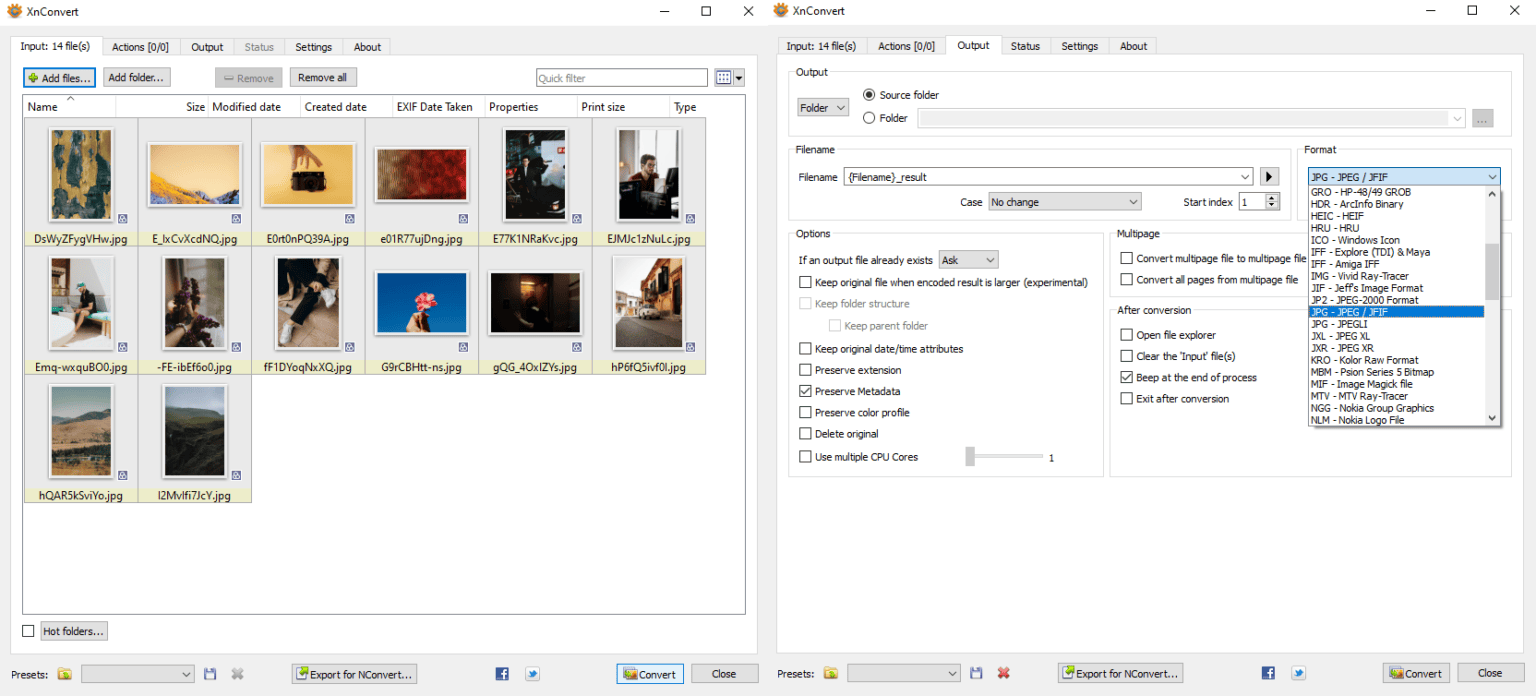Click info badge on hQAR5kSviYo.jpg thumbnail
This screenshot has height=696, width=1536.
(123, 475)
